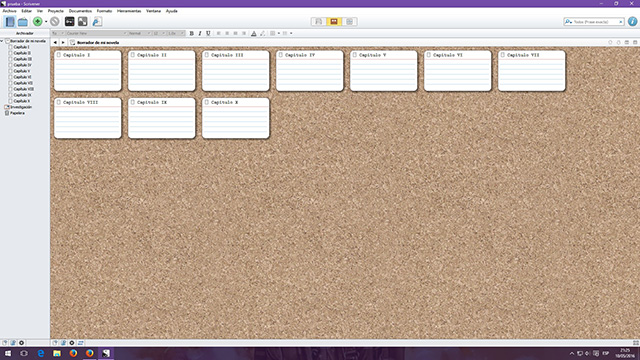The height and width of the screenshot is (360, 640).
Task: Enter full screen composition mode icon
Action: point(69,22)
